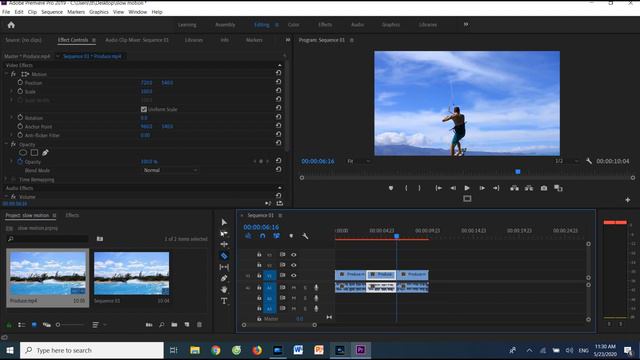Go to Out point

496,188
